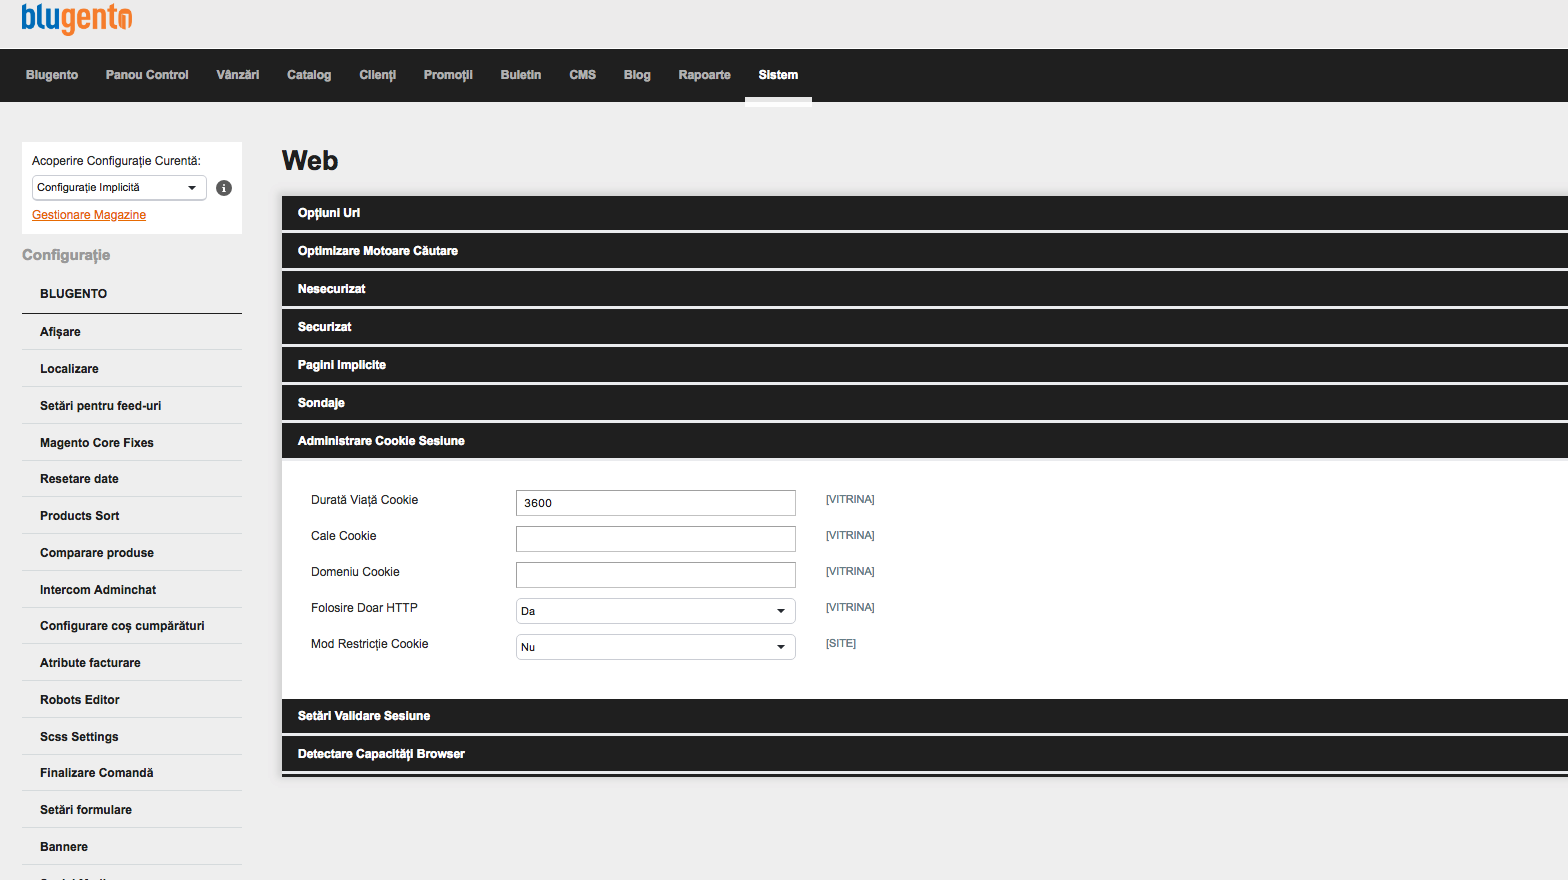
Task: Open Configurare coș cumpărături settings
Action: pos(132,626)
